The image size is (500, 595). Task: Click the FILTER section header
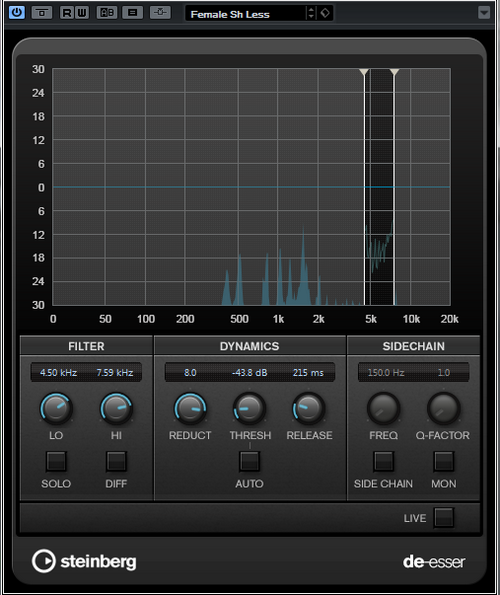click(x=86, y=346)
